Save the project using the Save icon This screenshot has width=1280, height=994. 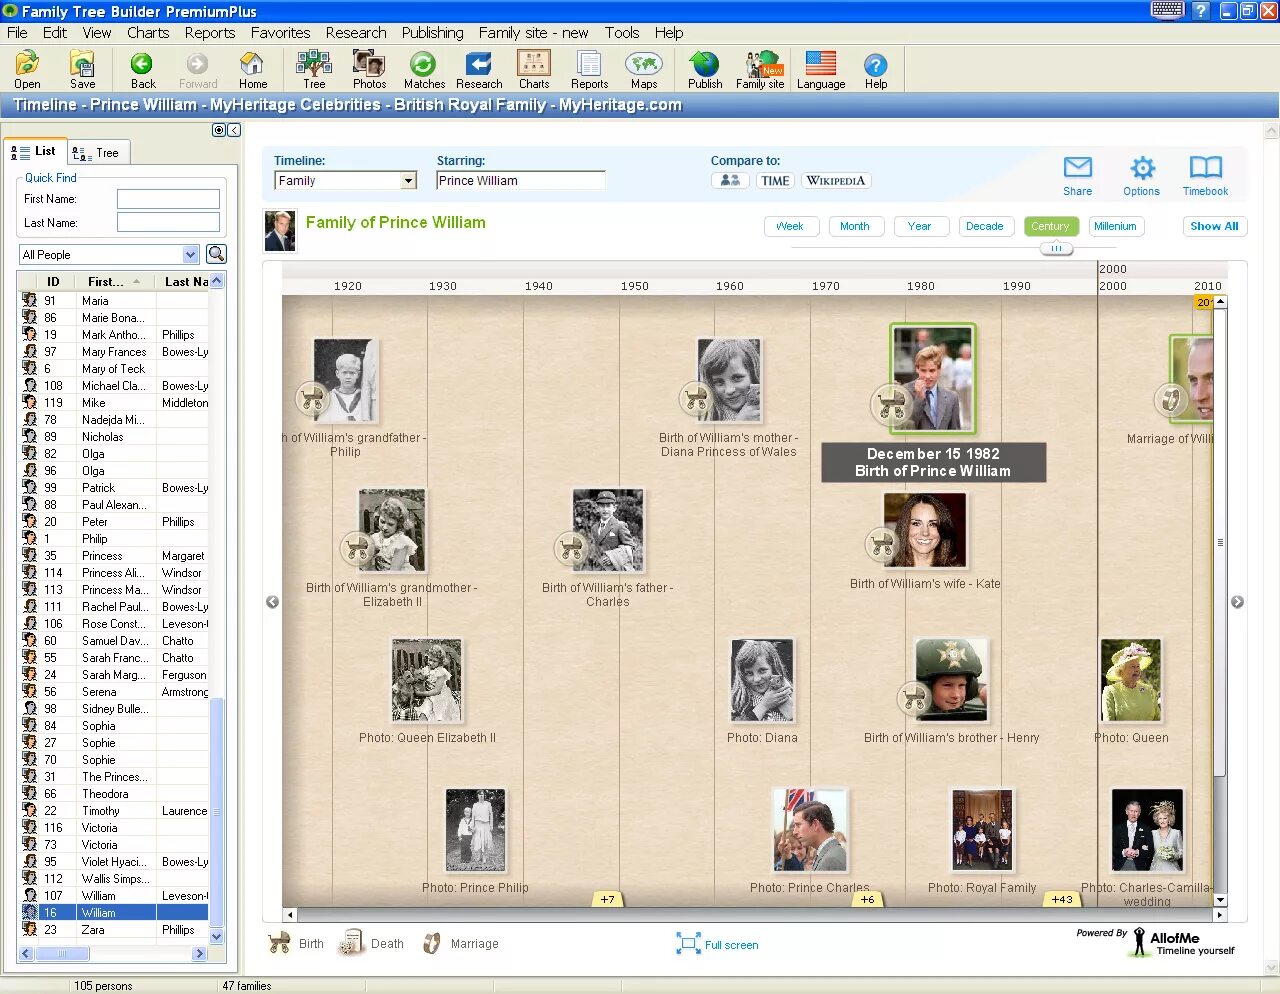click(83, 69)
